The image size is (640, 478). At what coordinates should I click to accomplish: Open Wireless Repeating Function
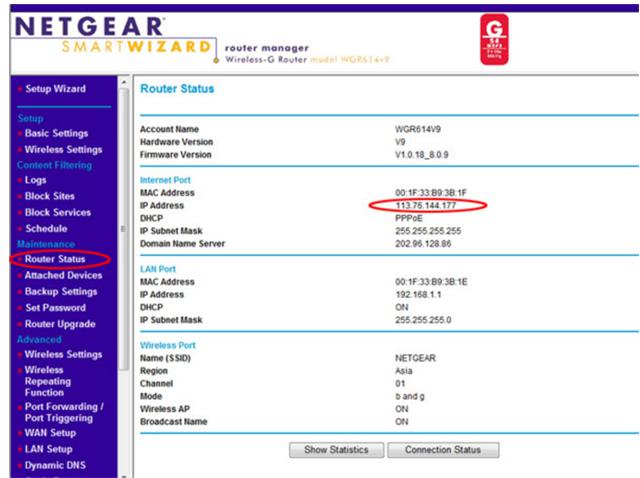(x=48, y=381)
